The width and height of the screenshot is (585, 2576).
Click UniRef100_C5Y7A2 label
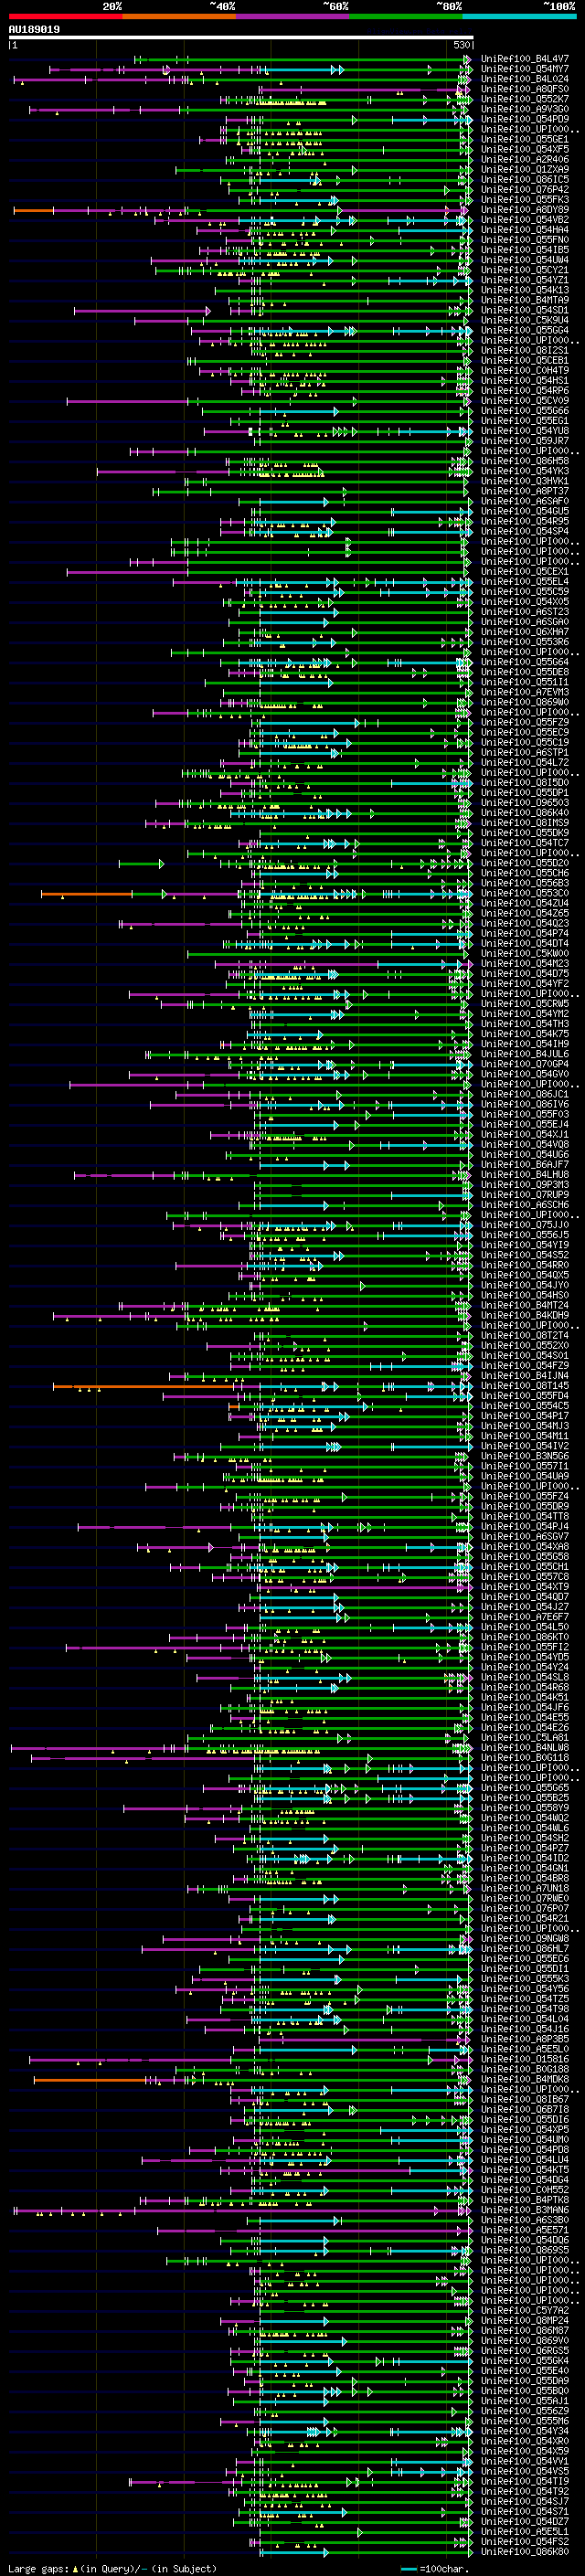point(525,2310)
